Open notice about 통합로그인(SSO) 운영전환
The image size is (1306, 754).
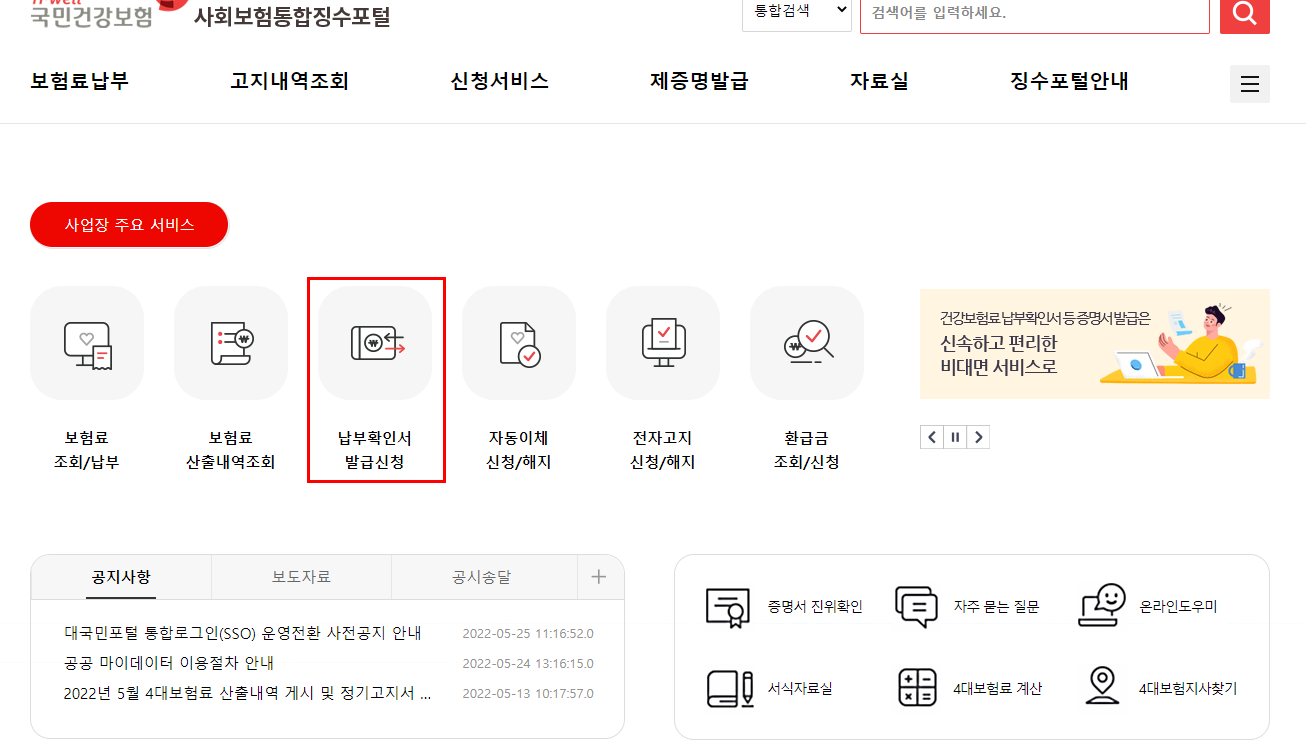pos(243,633)
